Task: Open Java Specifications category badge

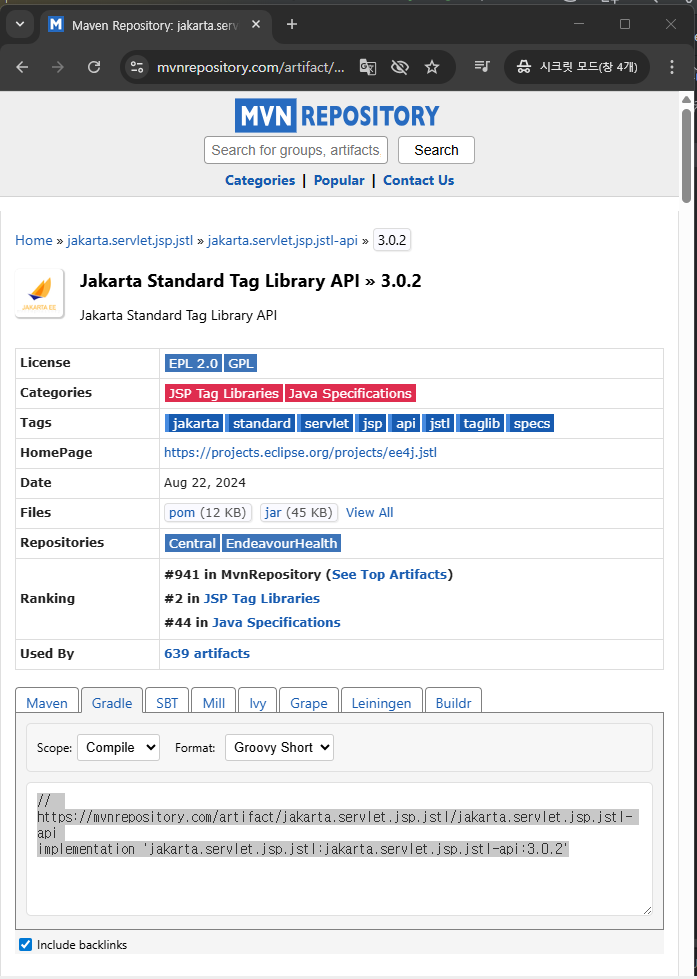Action: click(350, 393)
